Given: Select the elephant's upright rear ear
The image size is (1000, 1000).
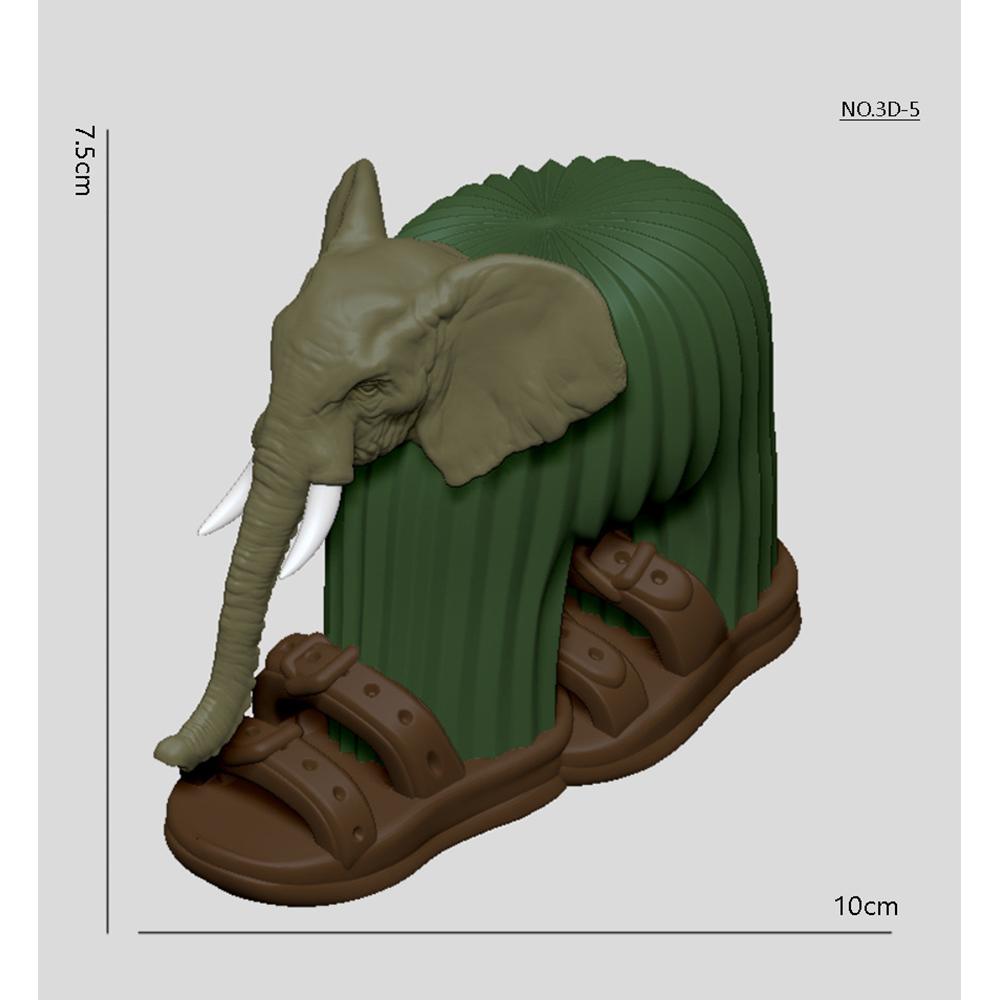Looking at the screenshot, I should click(x=355, y=208).
